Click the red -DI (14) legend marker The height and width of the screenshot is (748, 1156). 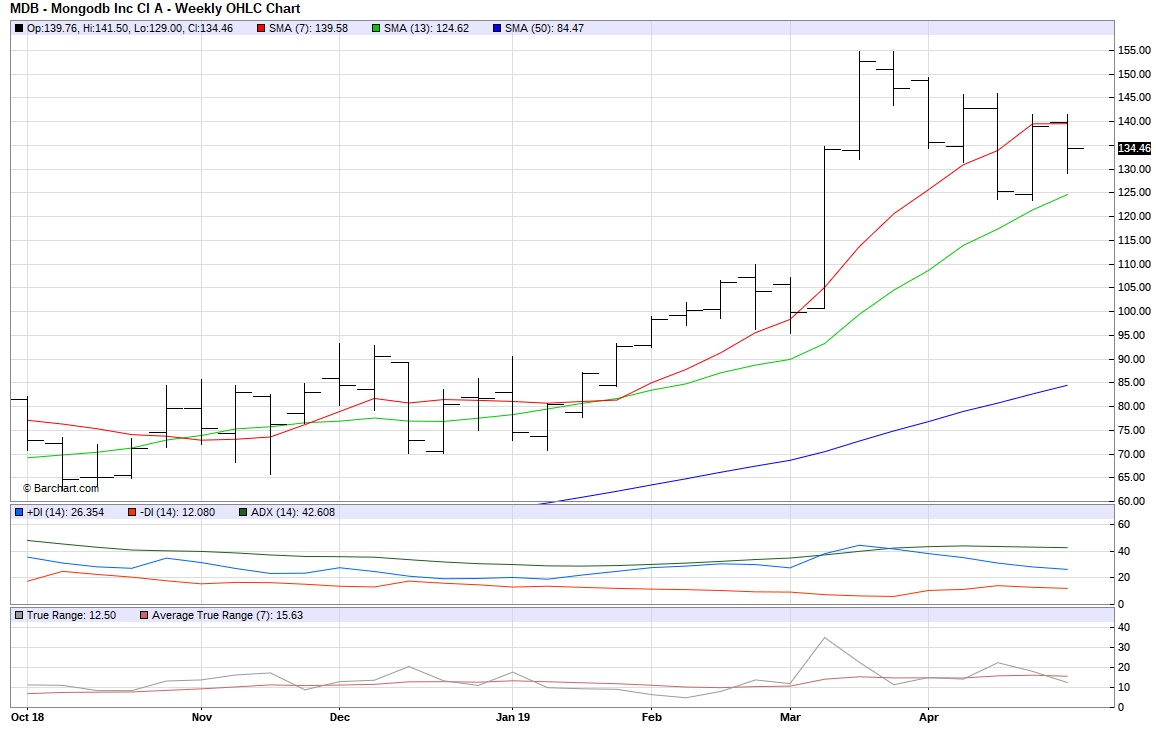point(131,512)
